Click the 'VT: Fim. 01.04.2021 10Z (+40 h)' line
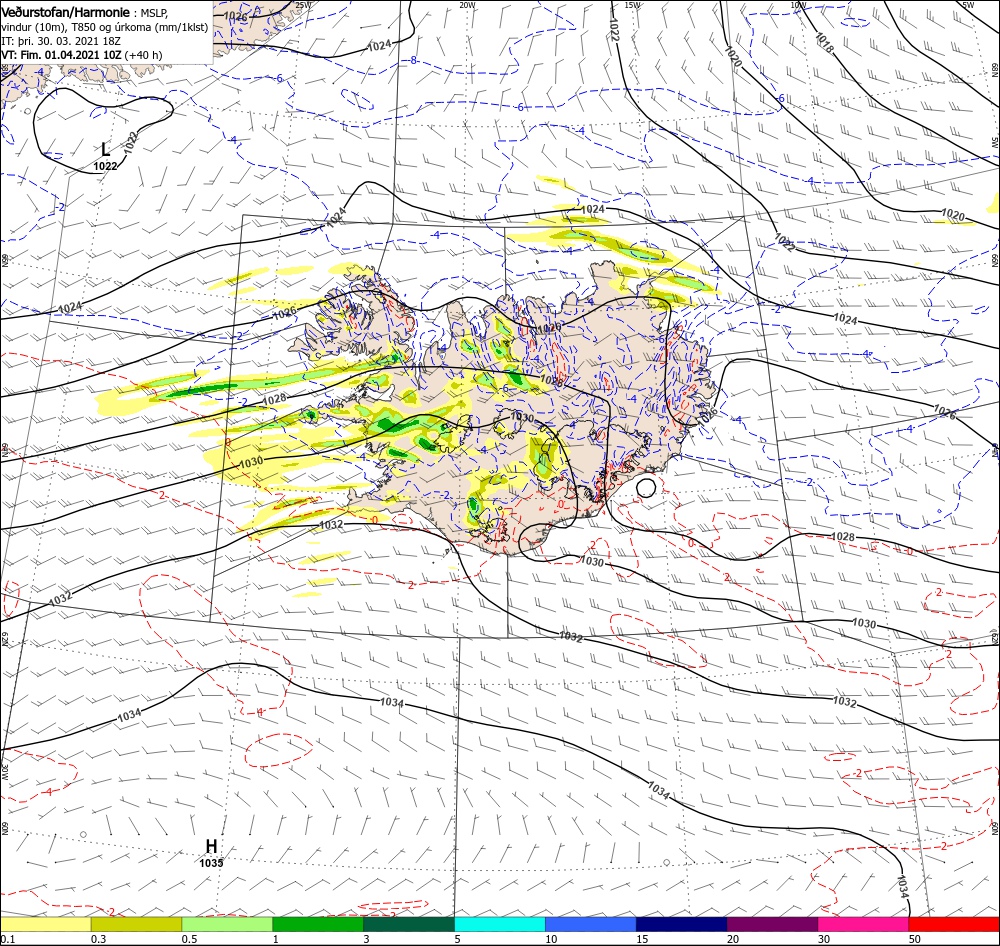The width and height of the screenshot is (1000, 946). pos(82,55)
